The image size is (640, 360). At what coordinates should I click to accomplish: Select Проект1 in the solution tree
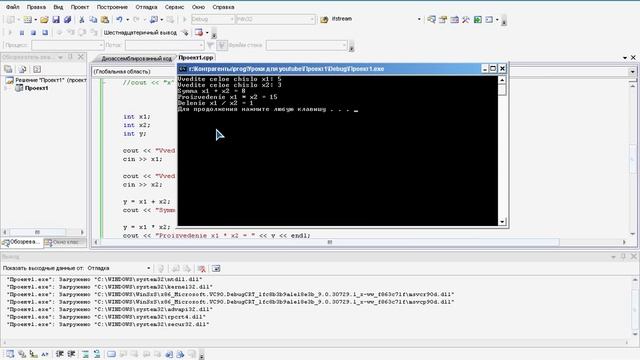click(36, 88)
